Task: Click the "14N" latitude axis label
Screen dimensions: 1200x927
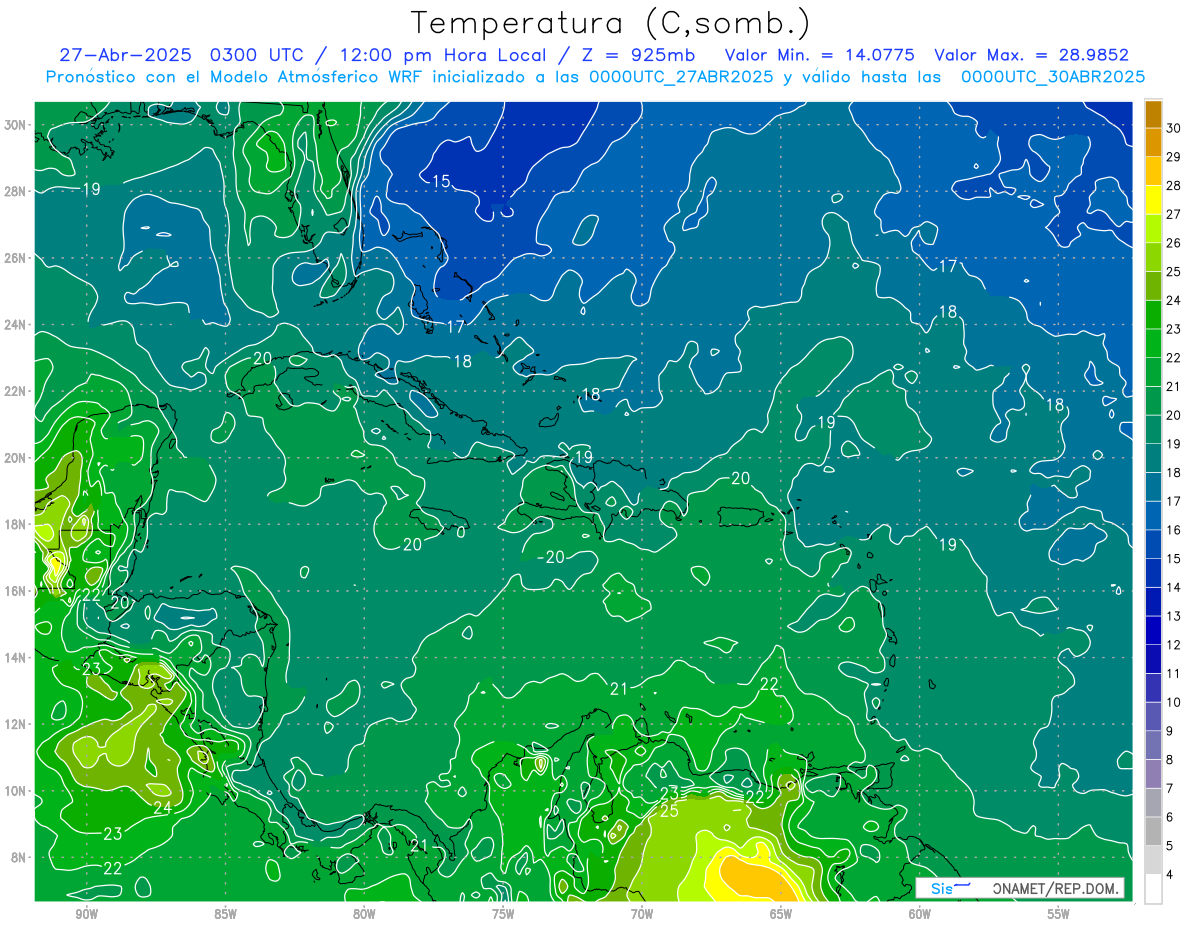Action: (x=17, y=658)
